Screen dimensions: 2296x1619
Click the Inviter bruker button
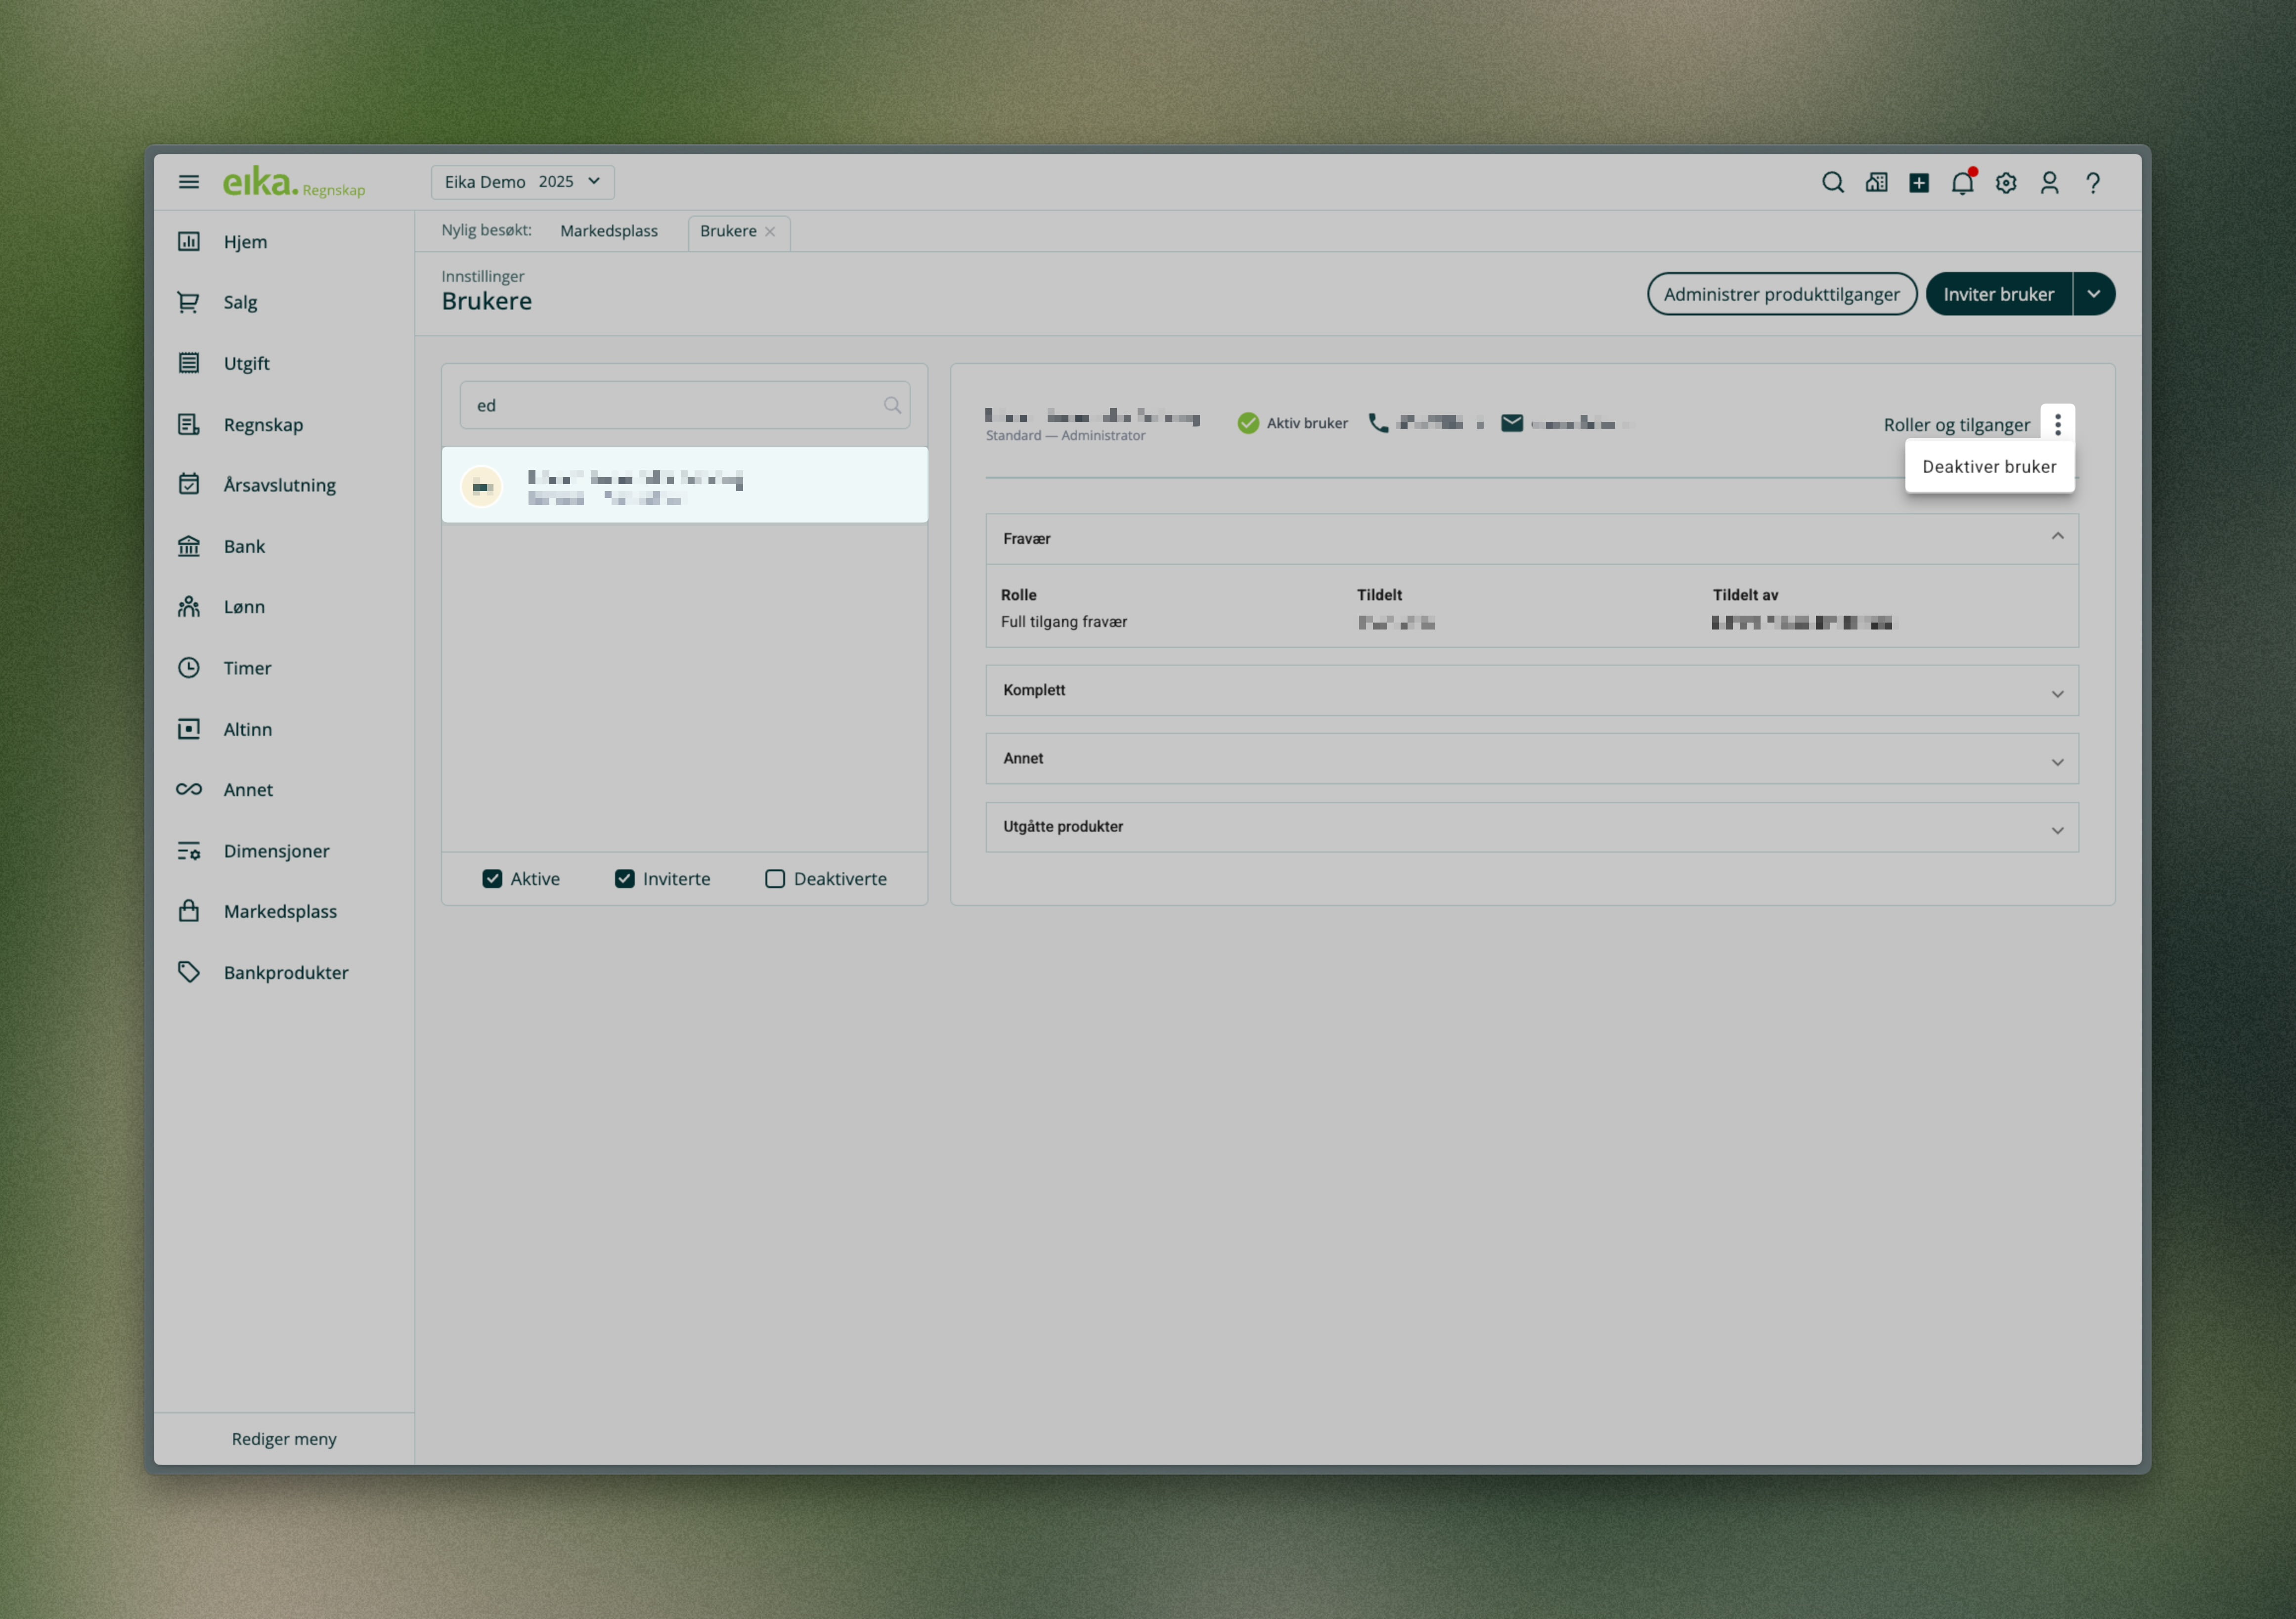pyautogui.click(x=1997, y=294)
